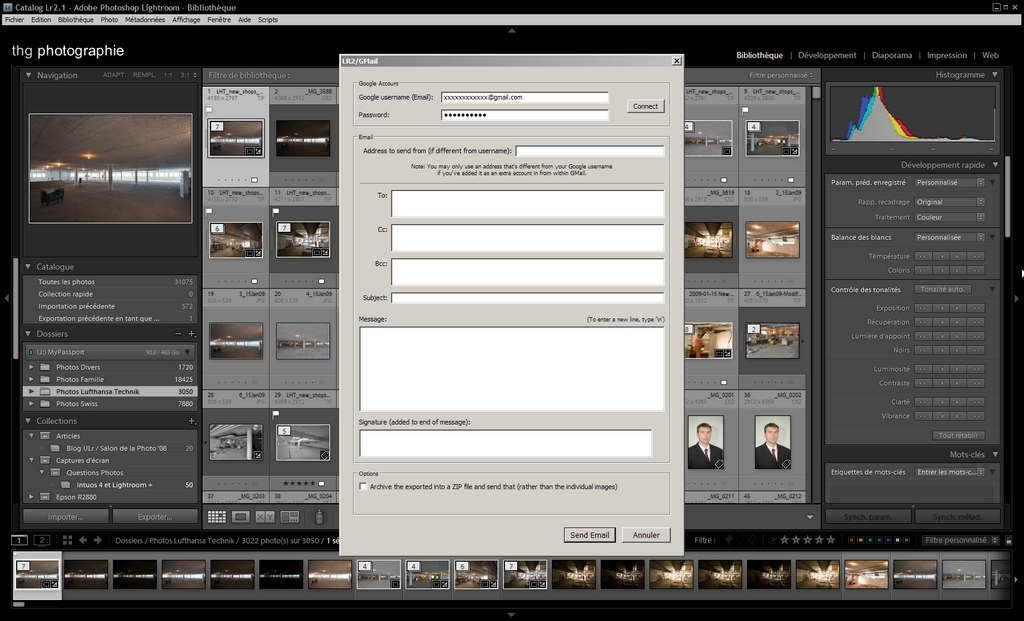1024x621 pixels.
Task: Toggle flag on grid cell 29
Action: click(276, 413)
